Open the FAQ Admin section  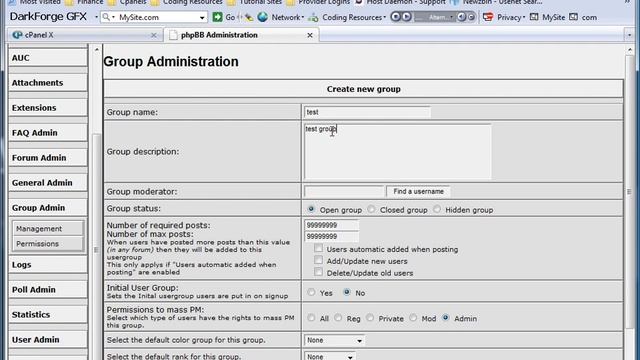pos(48,133)
